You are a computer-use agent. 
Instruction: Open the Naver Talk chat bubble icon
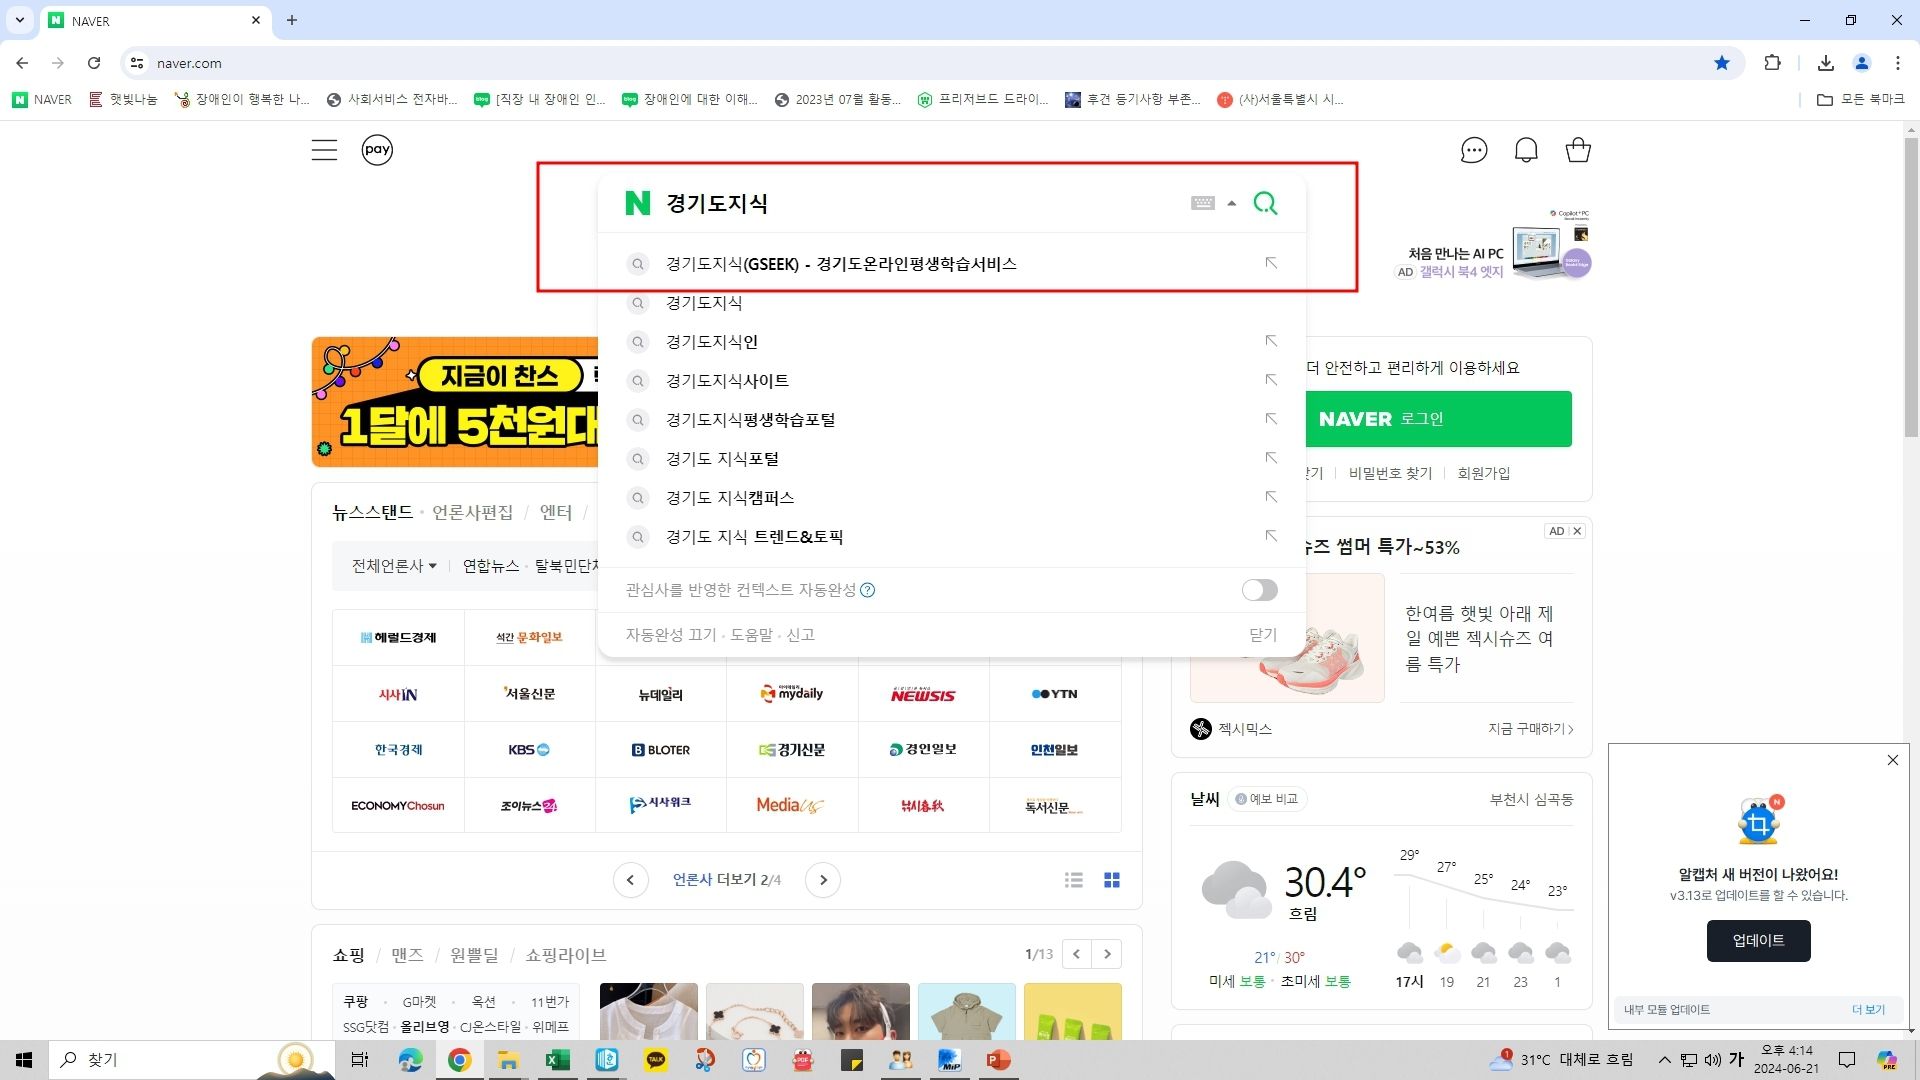1473,150
